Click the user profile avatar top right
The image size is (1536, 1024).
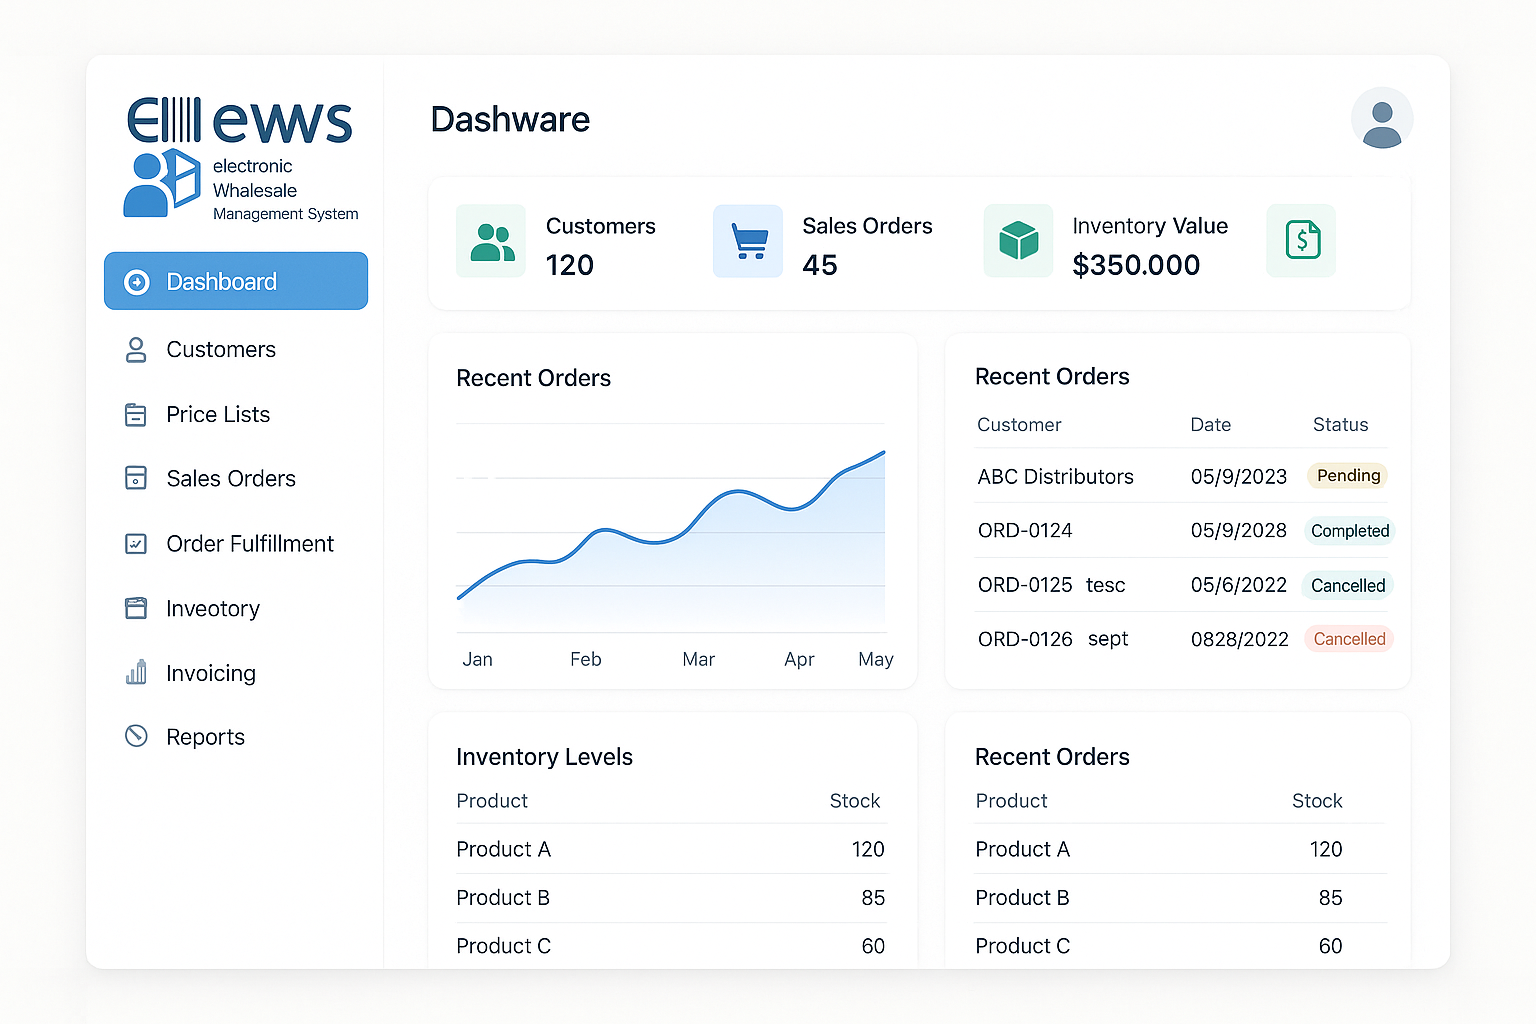pos(1382,118)
